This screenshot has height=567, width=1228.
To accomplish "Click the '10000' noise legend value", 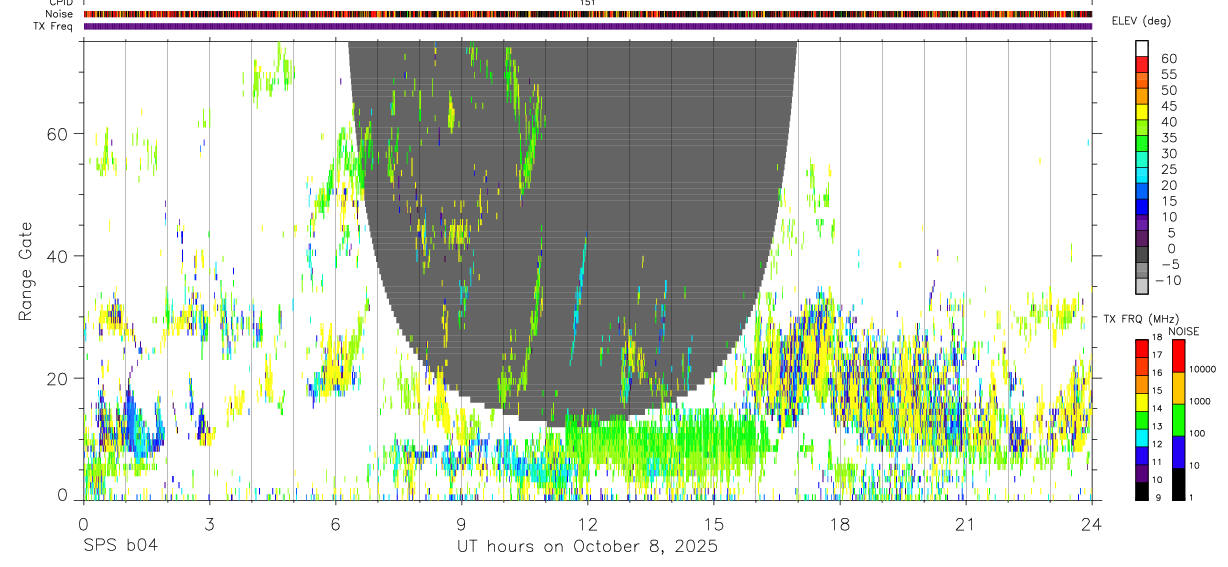I will [1202, 369].
